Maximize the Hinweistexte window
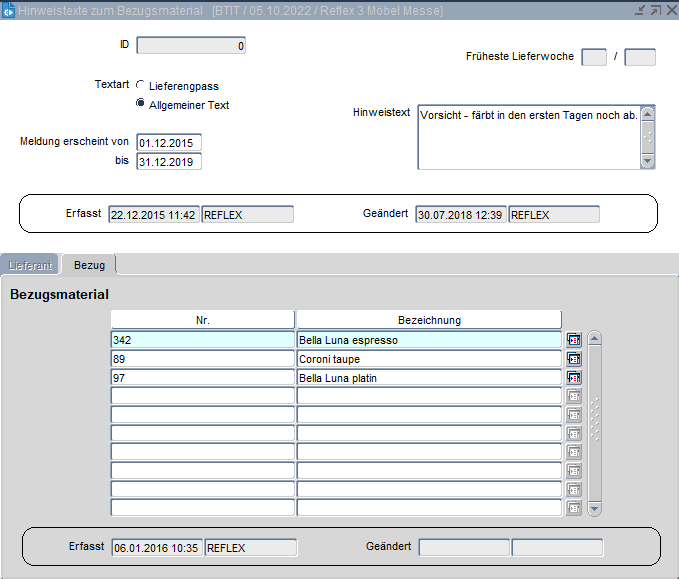Image resolution: width=679 pixels, height=579 pixels. pos(654,10)
